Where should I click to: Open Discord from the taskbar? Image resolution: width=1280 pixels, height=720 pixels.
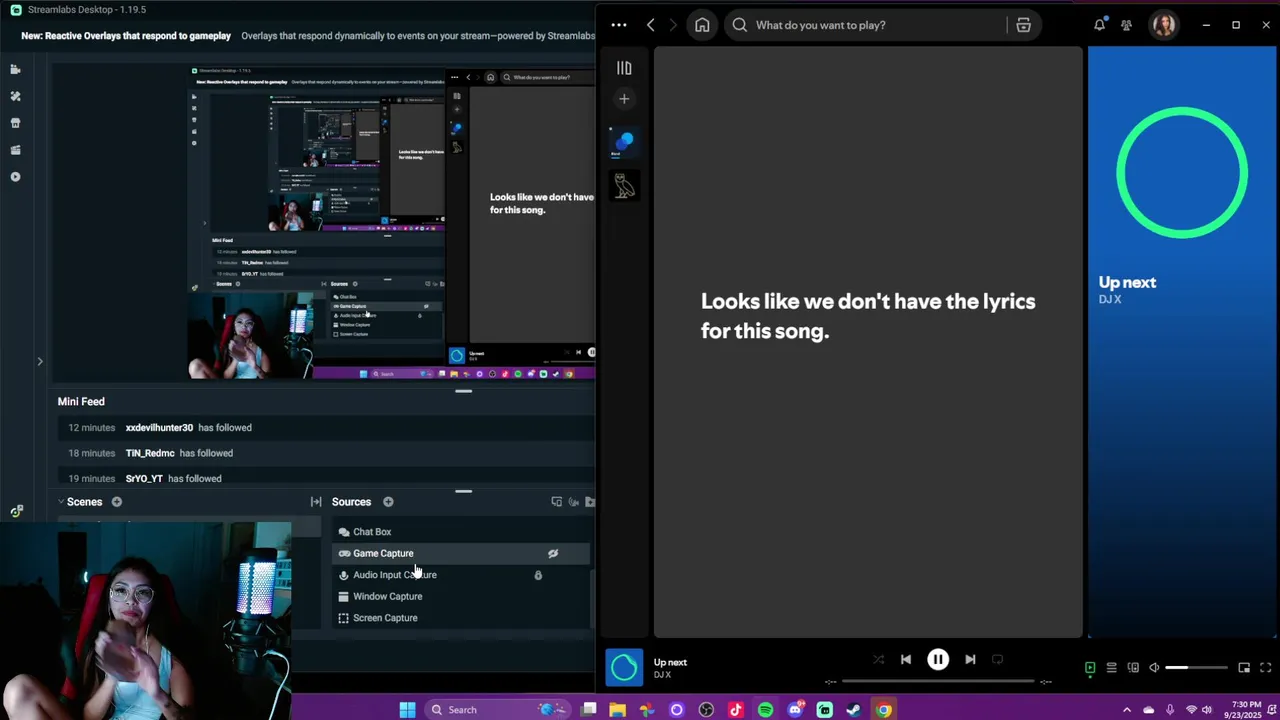795,710
